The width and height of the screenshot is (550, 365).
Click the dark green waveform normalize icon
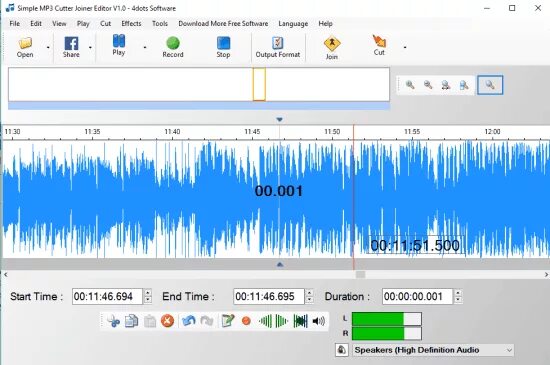tap(301, 321)
